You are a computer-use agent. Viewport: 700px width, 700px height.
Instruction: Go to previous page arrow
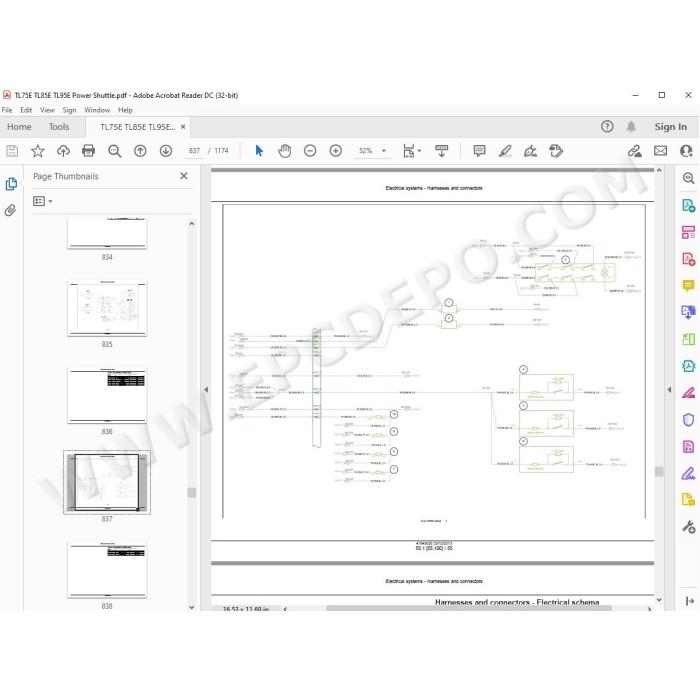[140, 151]
